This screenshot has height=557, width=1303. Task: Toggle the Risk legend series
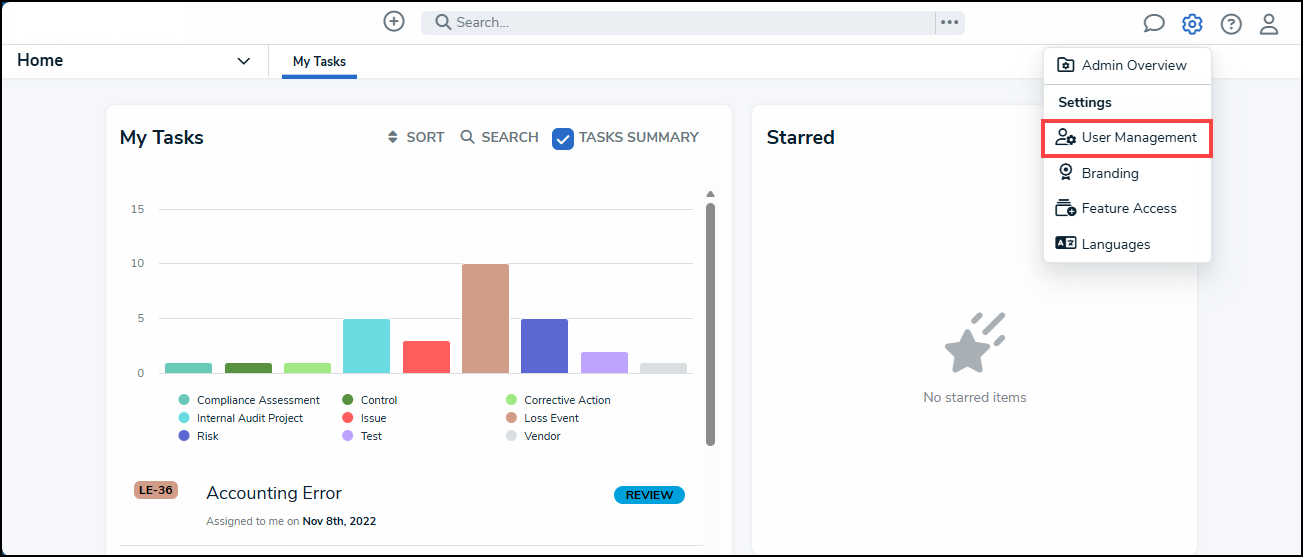point(198,436)
